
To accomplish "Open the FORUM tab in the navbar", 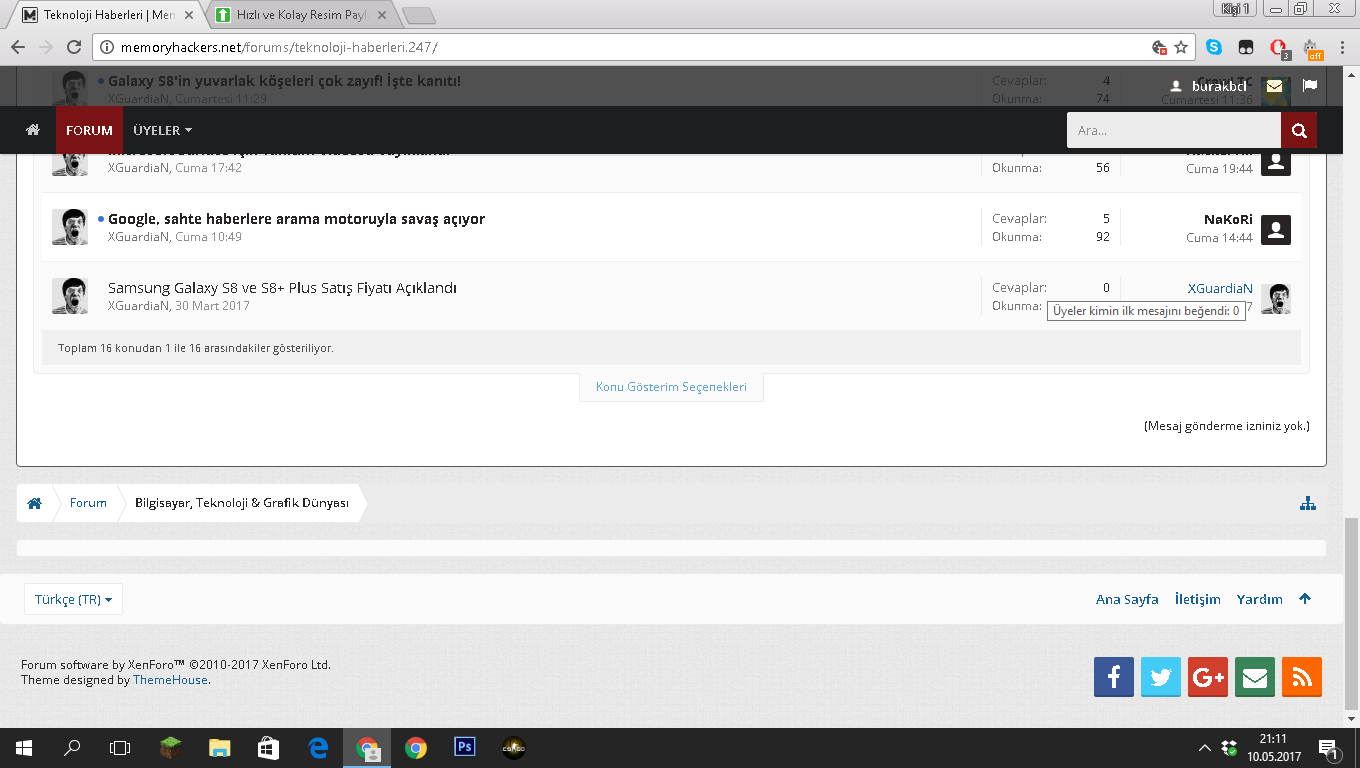I will tap(89, 130).
